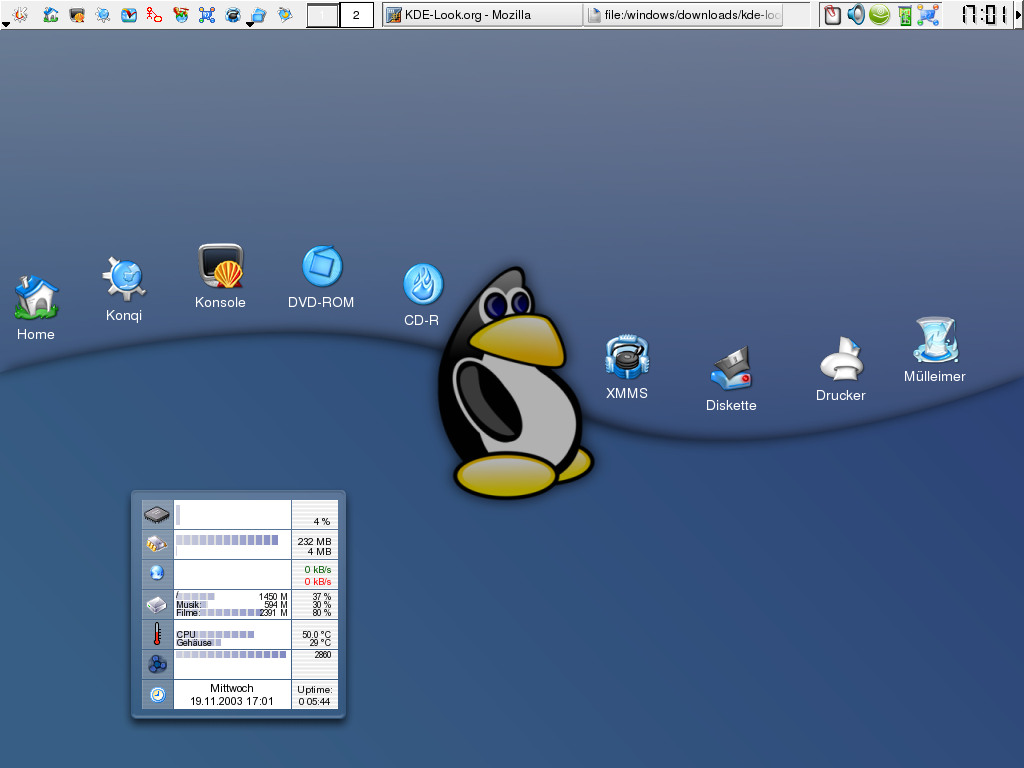
Task: Click the Tux penguin desktop image
Action: coord(515,383)
